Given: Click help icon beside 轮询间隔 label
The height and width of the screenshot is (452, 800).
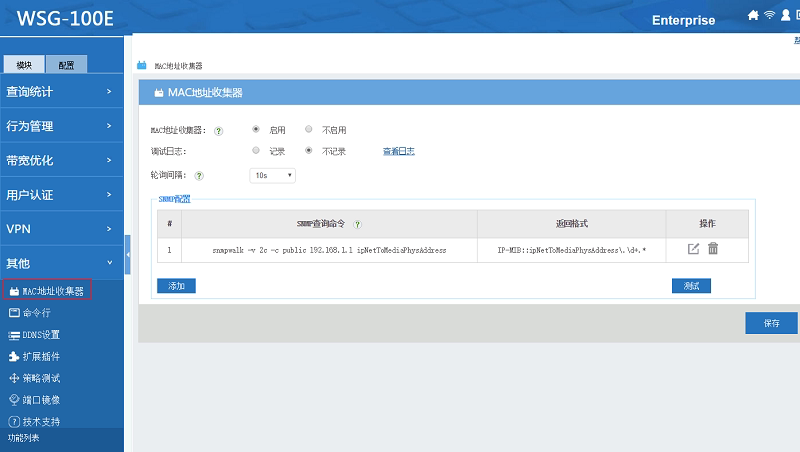Looking at the screenshot, I should point(199,175).
